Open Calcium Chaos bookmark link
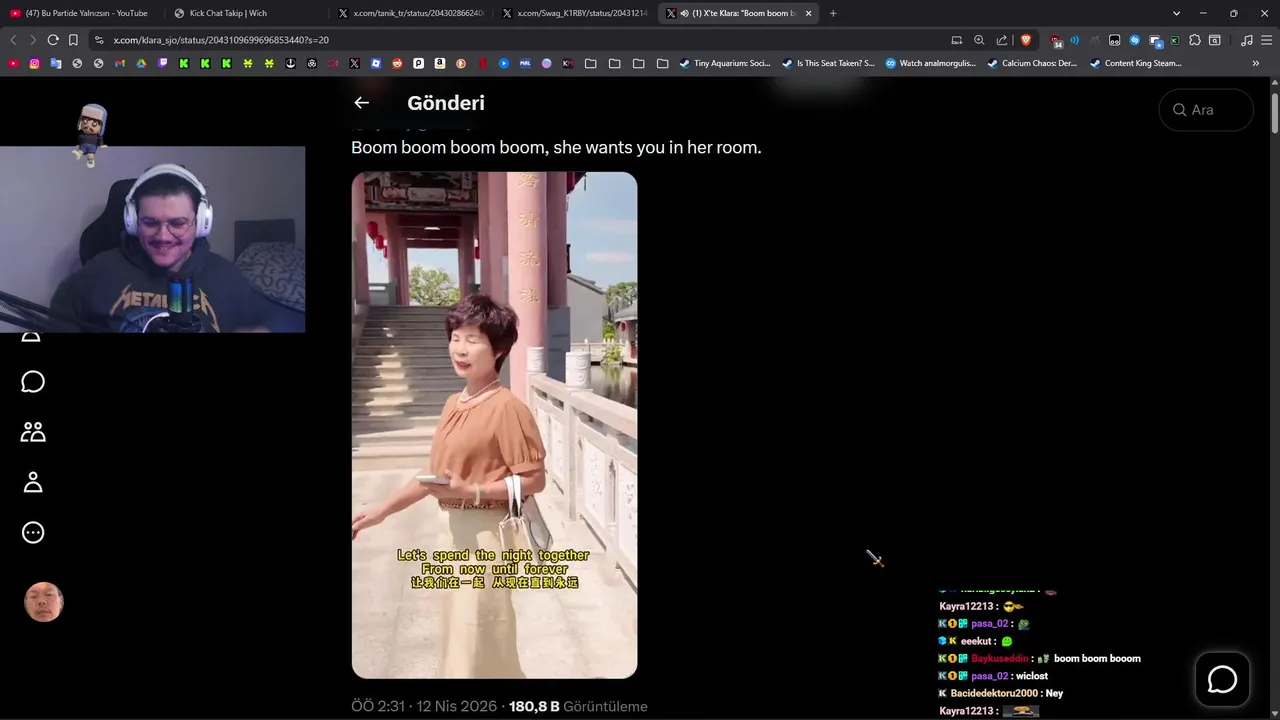 coord(1033,63)
